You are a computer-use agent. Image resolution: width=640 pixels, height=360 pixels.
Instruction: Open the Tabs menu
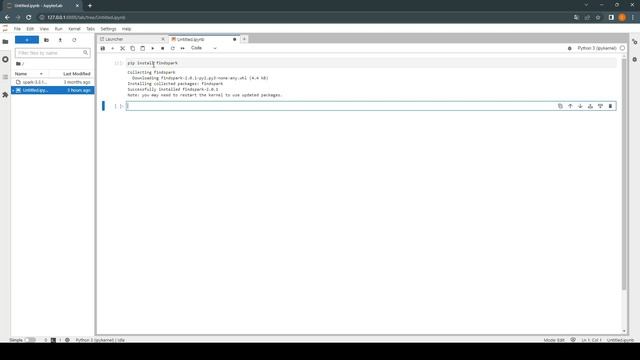pyautogui.click(x=90, y=29)
